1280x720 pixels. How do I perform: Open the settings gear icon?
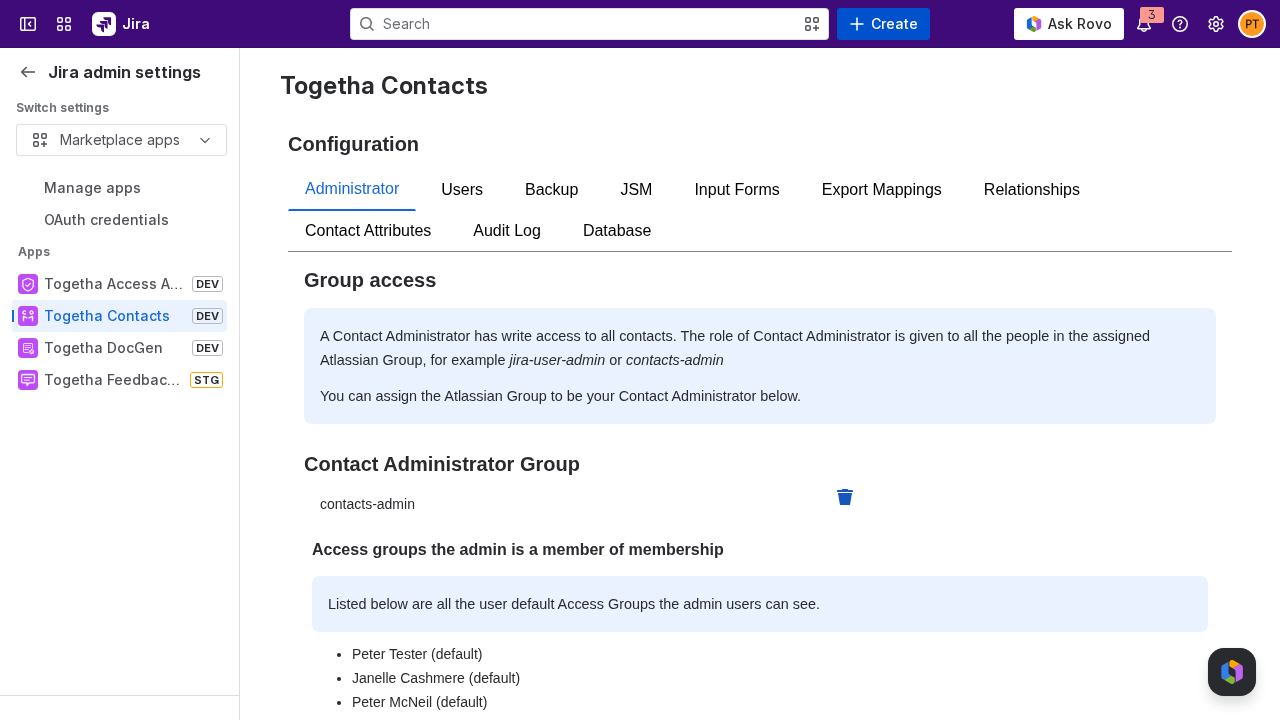(x=1216, y=24)
